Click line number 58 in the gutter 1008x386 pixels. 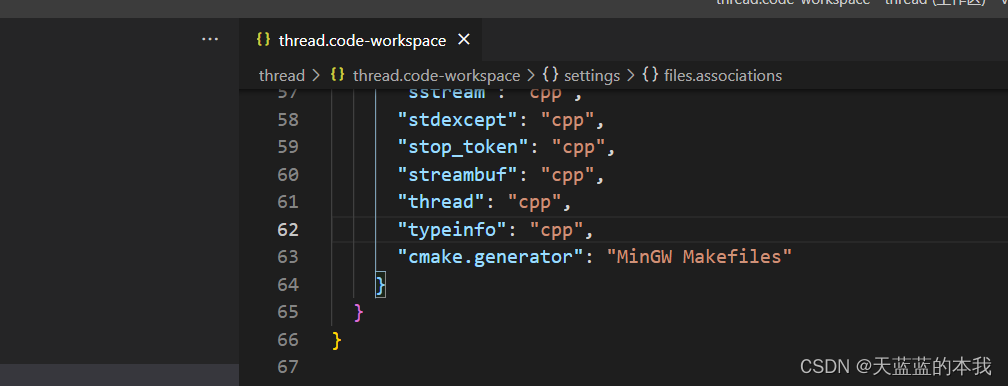coord(288,120)
